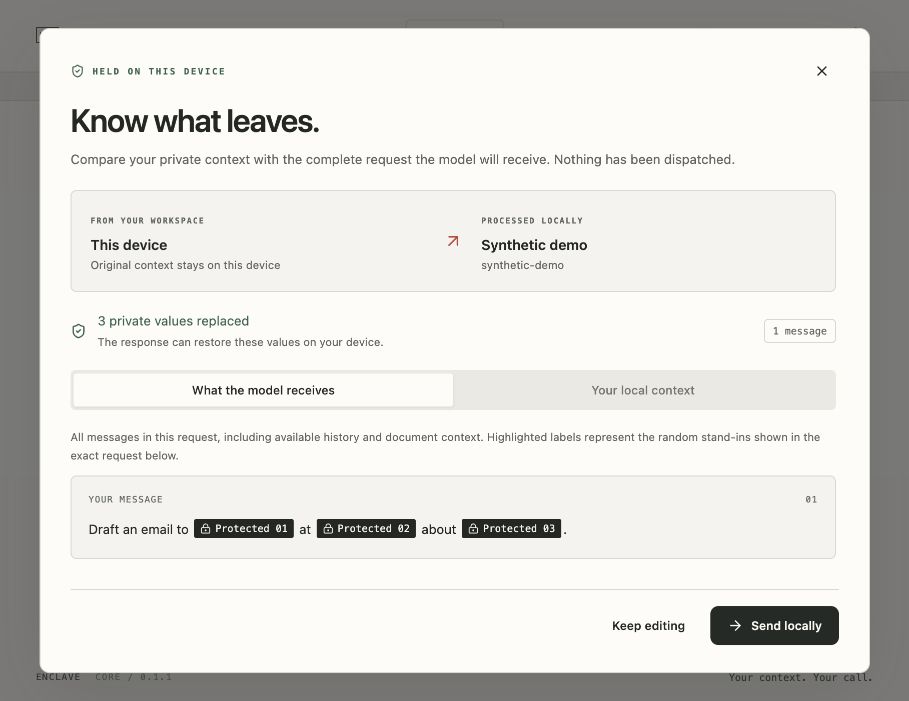
Task: Click the 01 message number
Action: point(811,499)
